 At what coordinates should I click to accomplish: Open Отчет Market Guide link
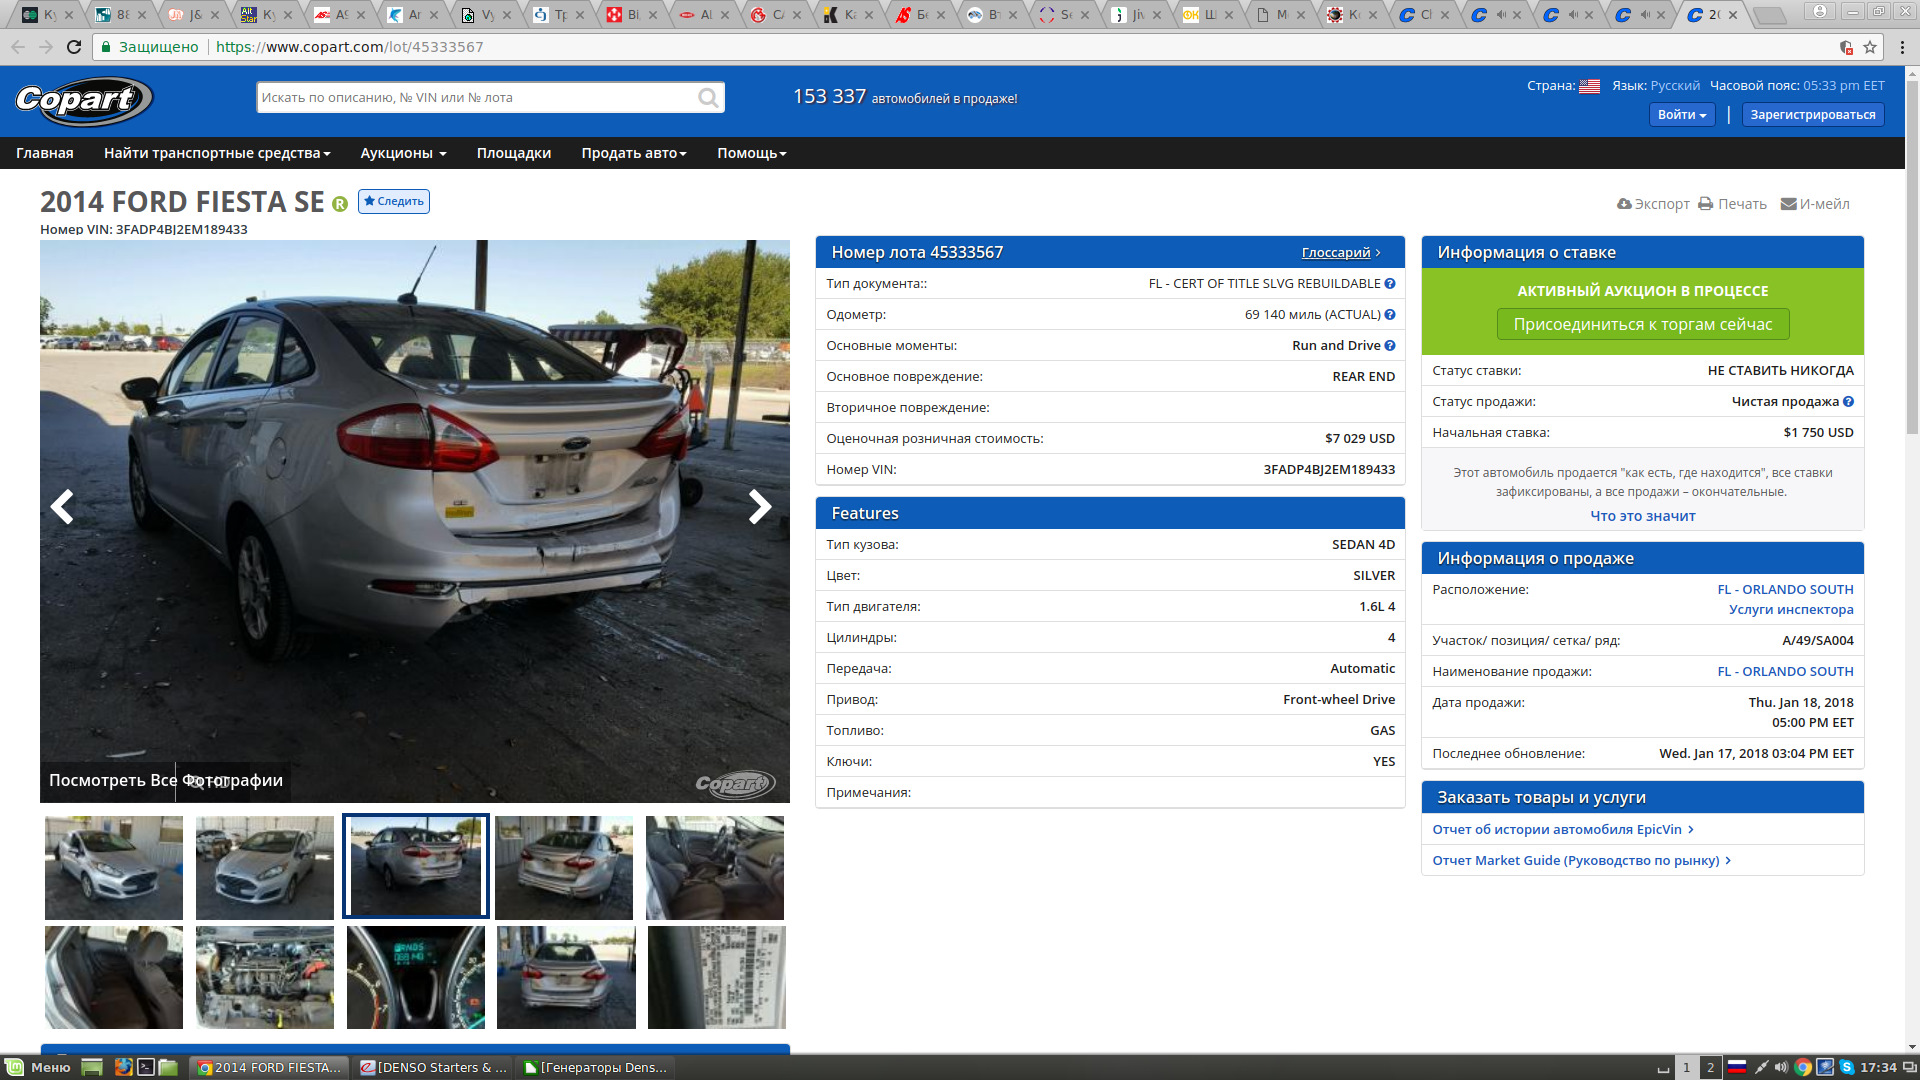pos(1581,861)
